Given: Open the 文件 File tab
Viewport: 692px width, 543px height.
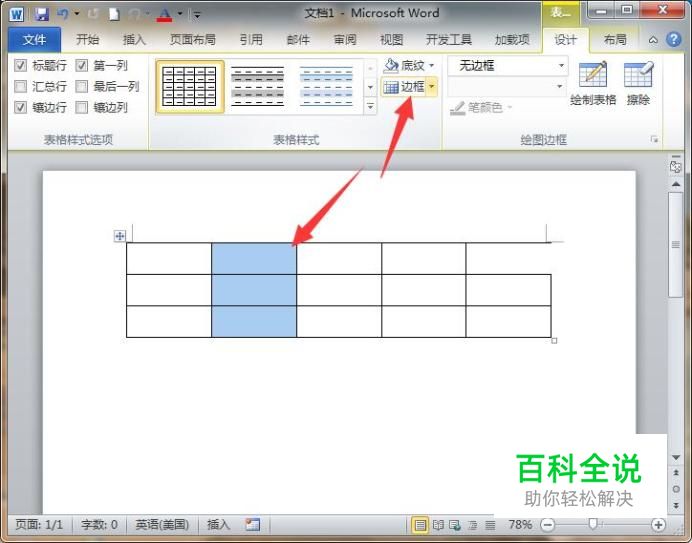Looking at the screenshot, I should pyautogui.click(x=34, y=40).
